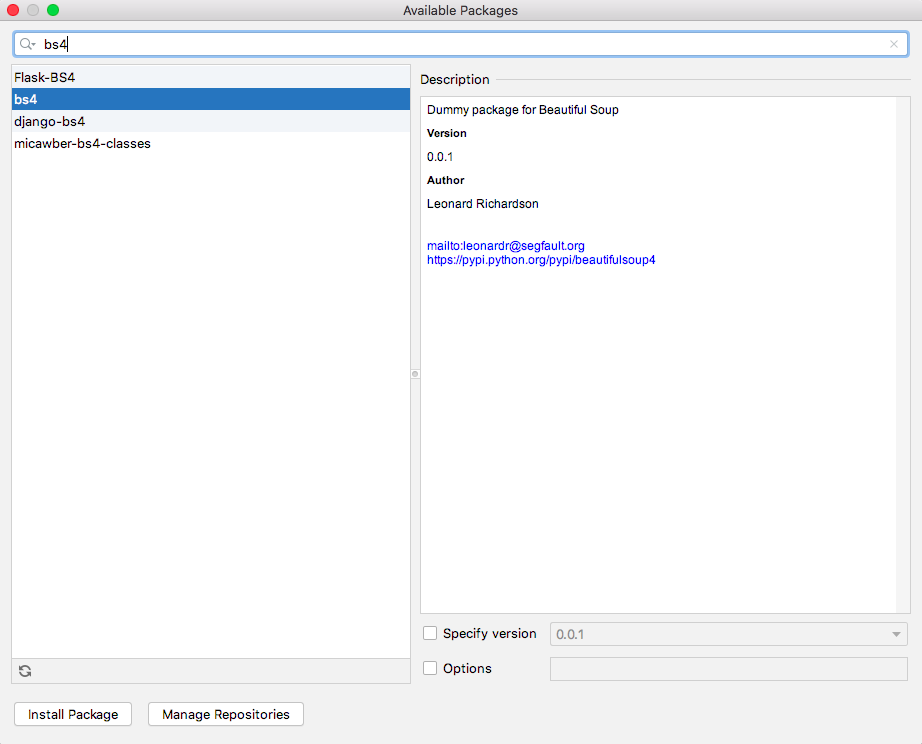922x744 pixels.
Task: Click the splitter handle between the panels
Action: [415, 374]
